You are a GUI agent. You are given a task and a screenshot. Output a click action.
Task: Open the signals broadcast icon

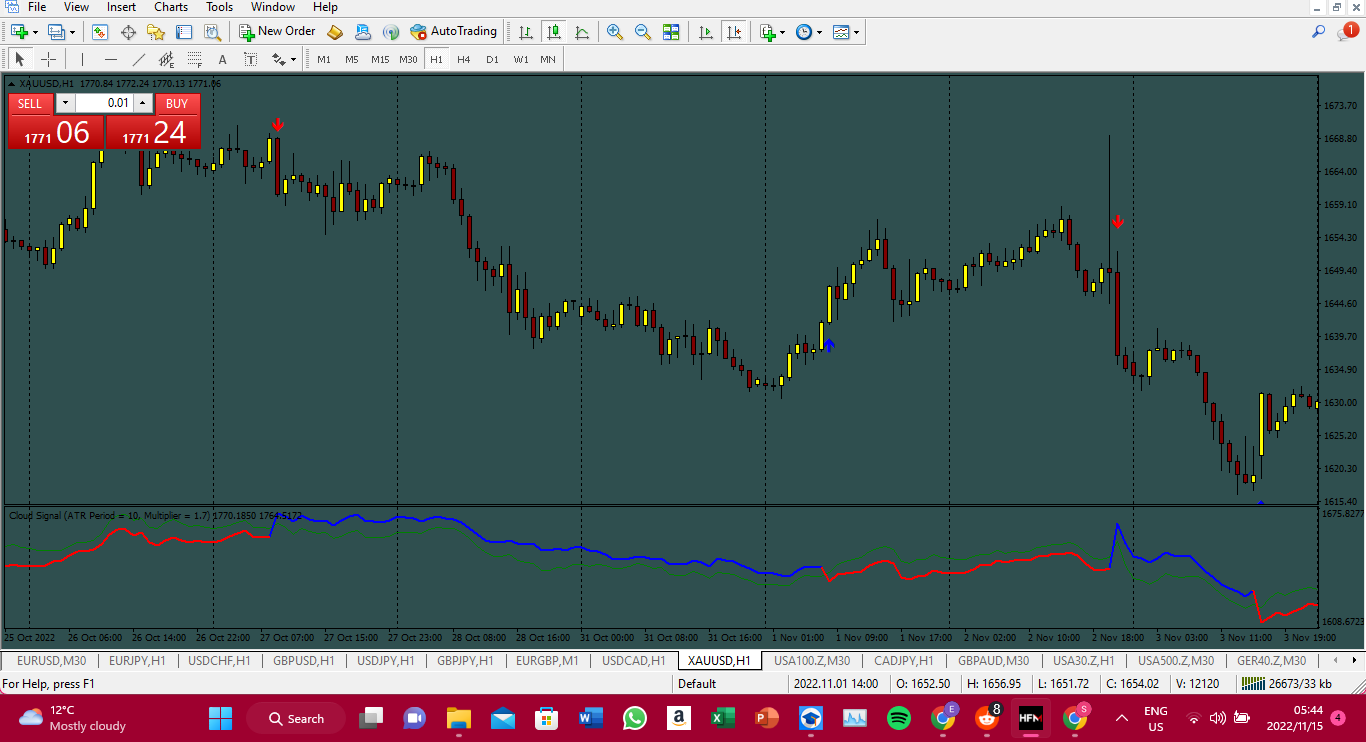click(391, 32)
